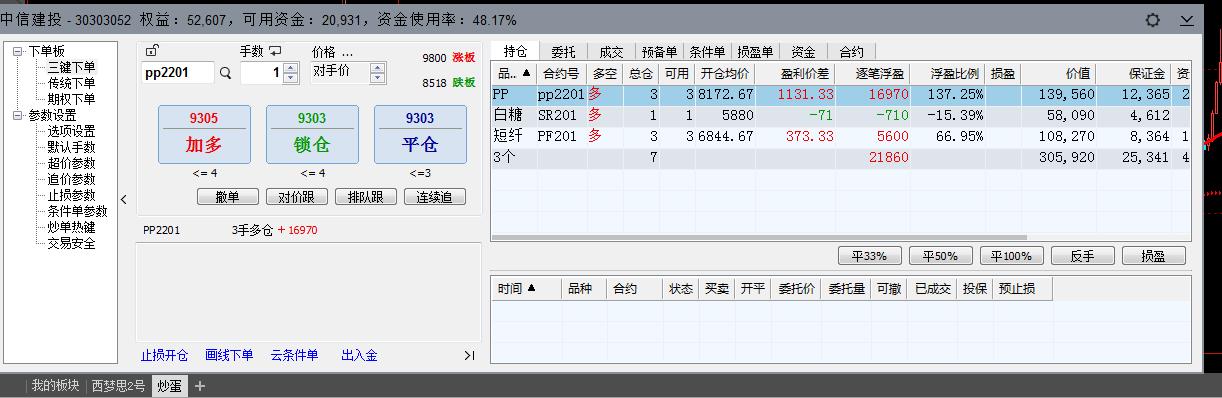The width and height of the screenshot is (1222, 398).
Task: Open 选项设置 in the tree
Action: [71, 131]
